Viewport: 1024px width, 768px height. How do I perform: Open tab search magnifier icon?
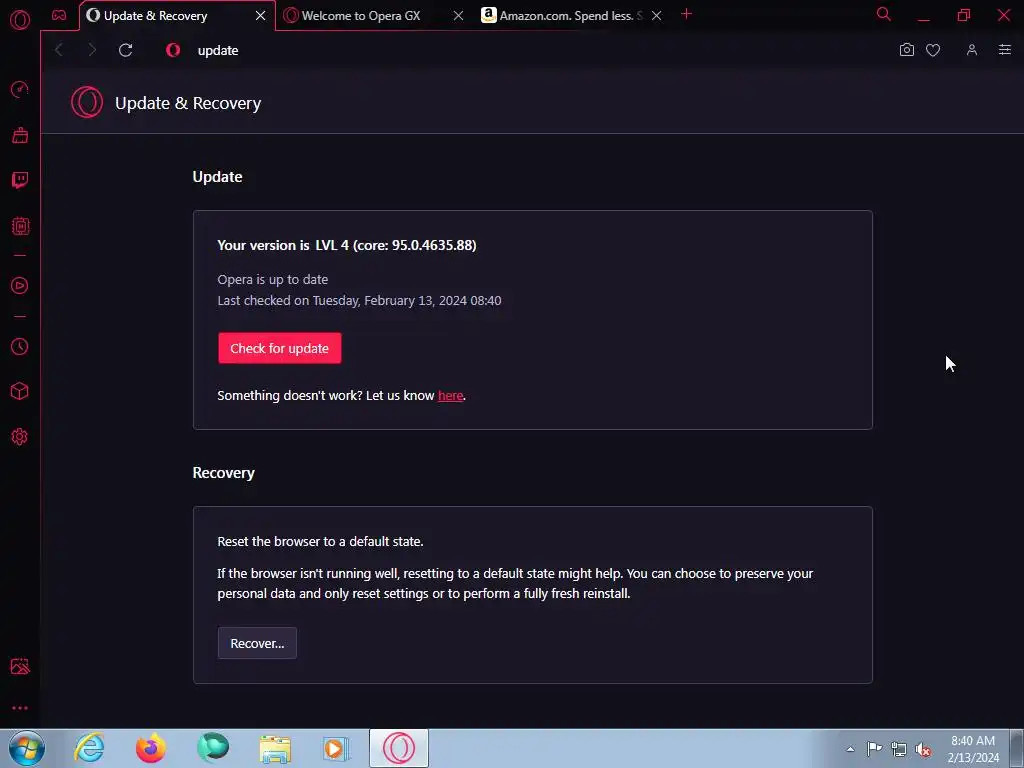pyautogui.click(x=884, y=14)
